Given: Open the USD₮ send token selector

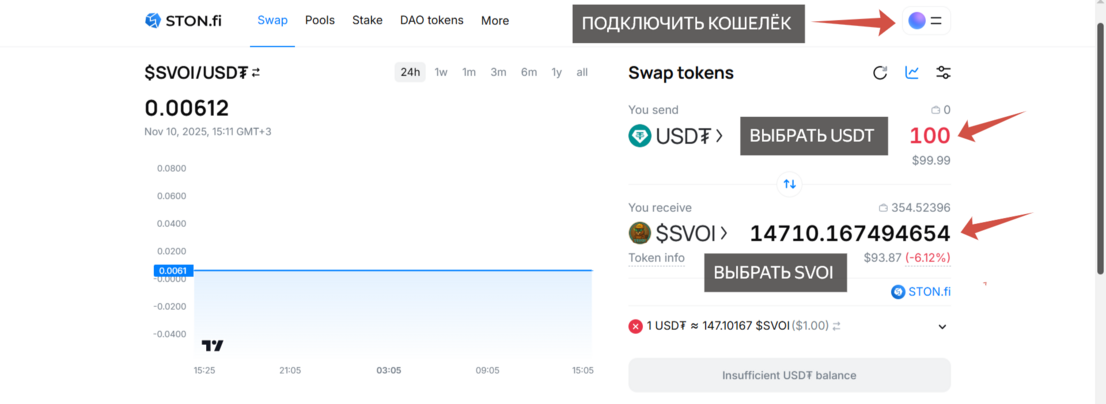Looking at the screenshot, I should (676, 136).
